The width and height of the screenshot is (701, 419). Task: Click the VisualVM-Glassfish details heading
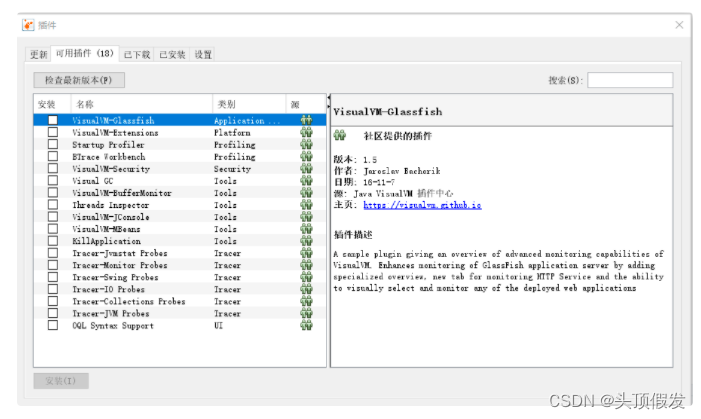(388, 112)
